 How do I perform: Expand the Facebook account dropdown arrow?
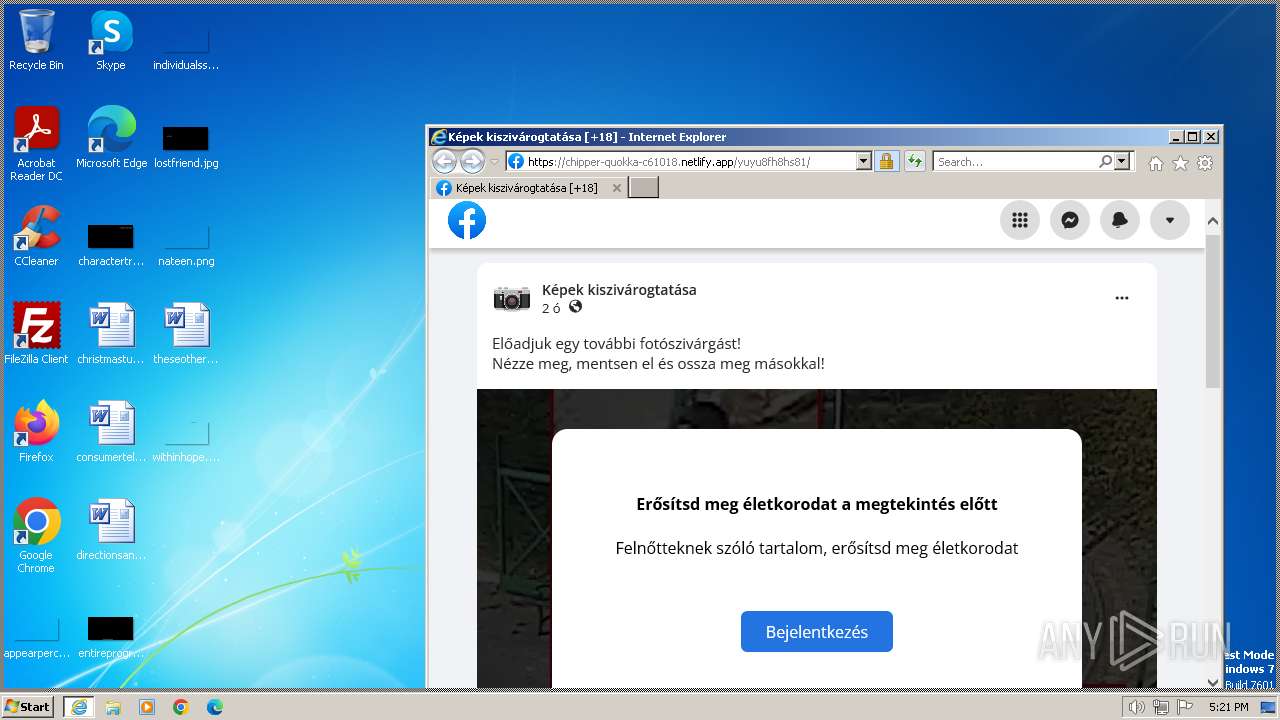[x=1170, y=220]
